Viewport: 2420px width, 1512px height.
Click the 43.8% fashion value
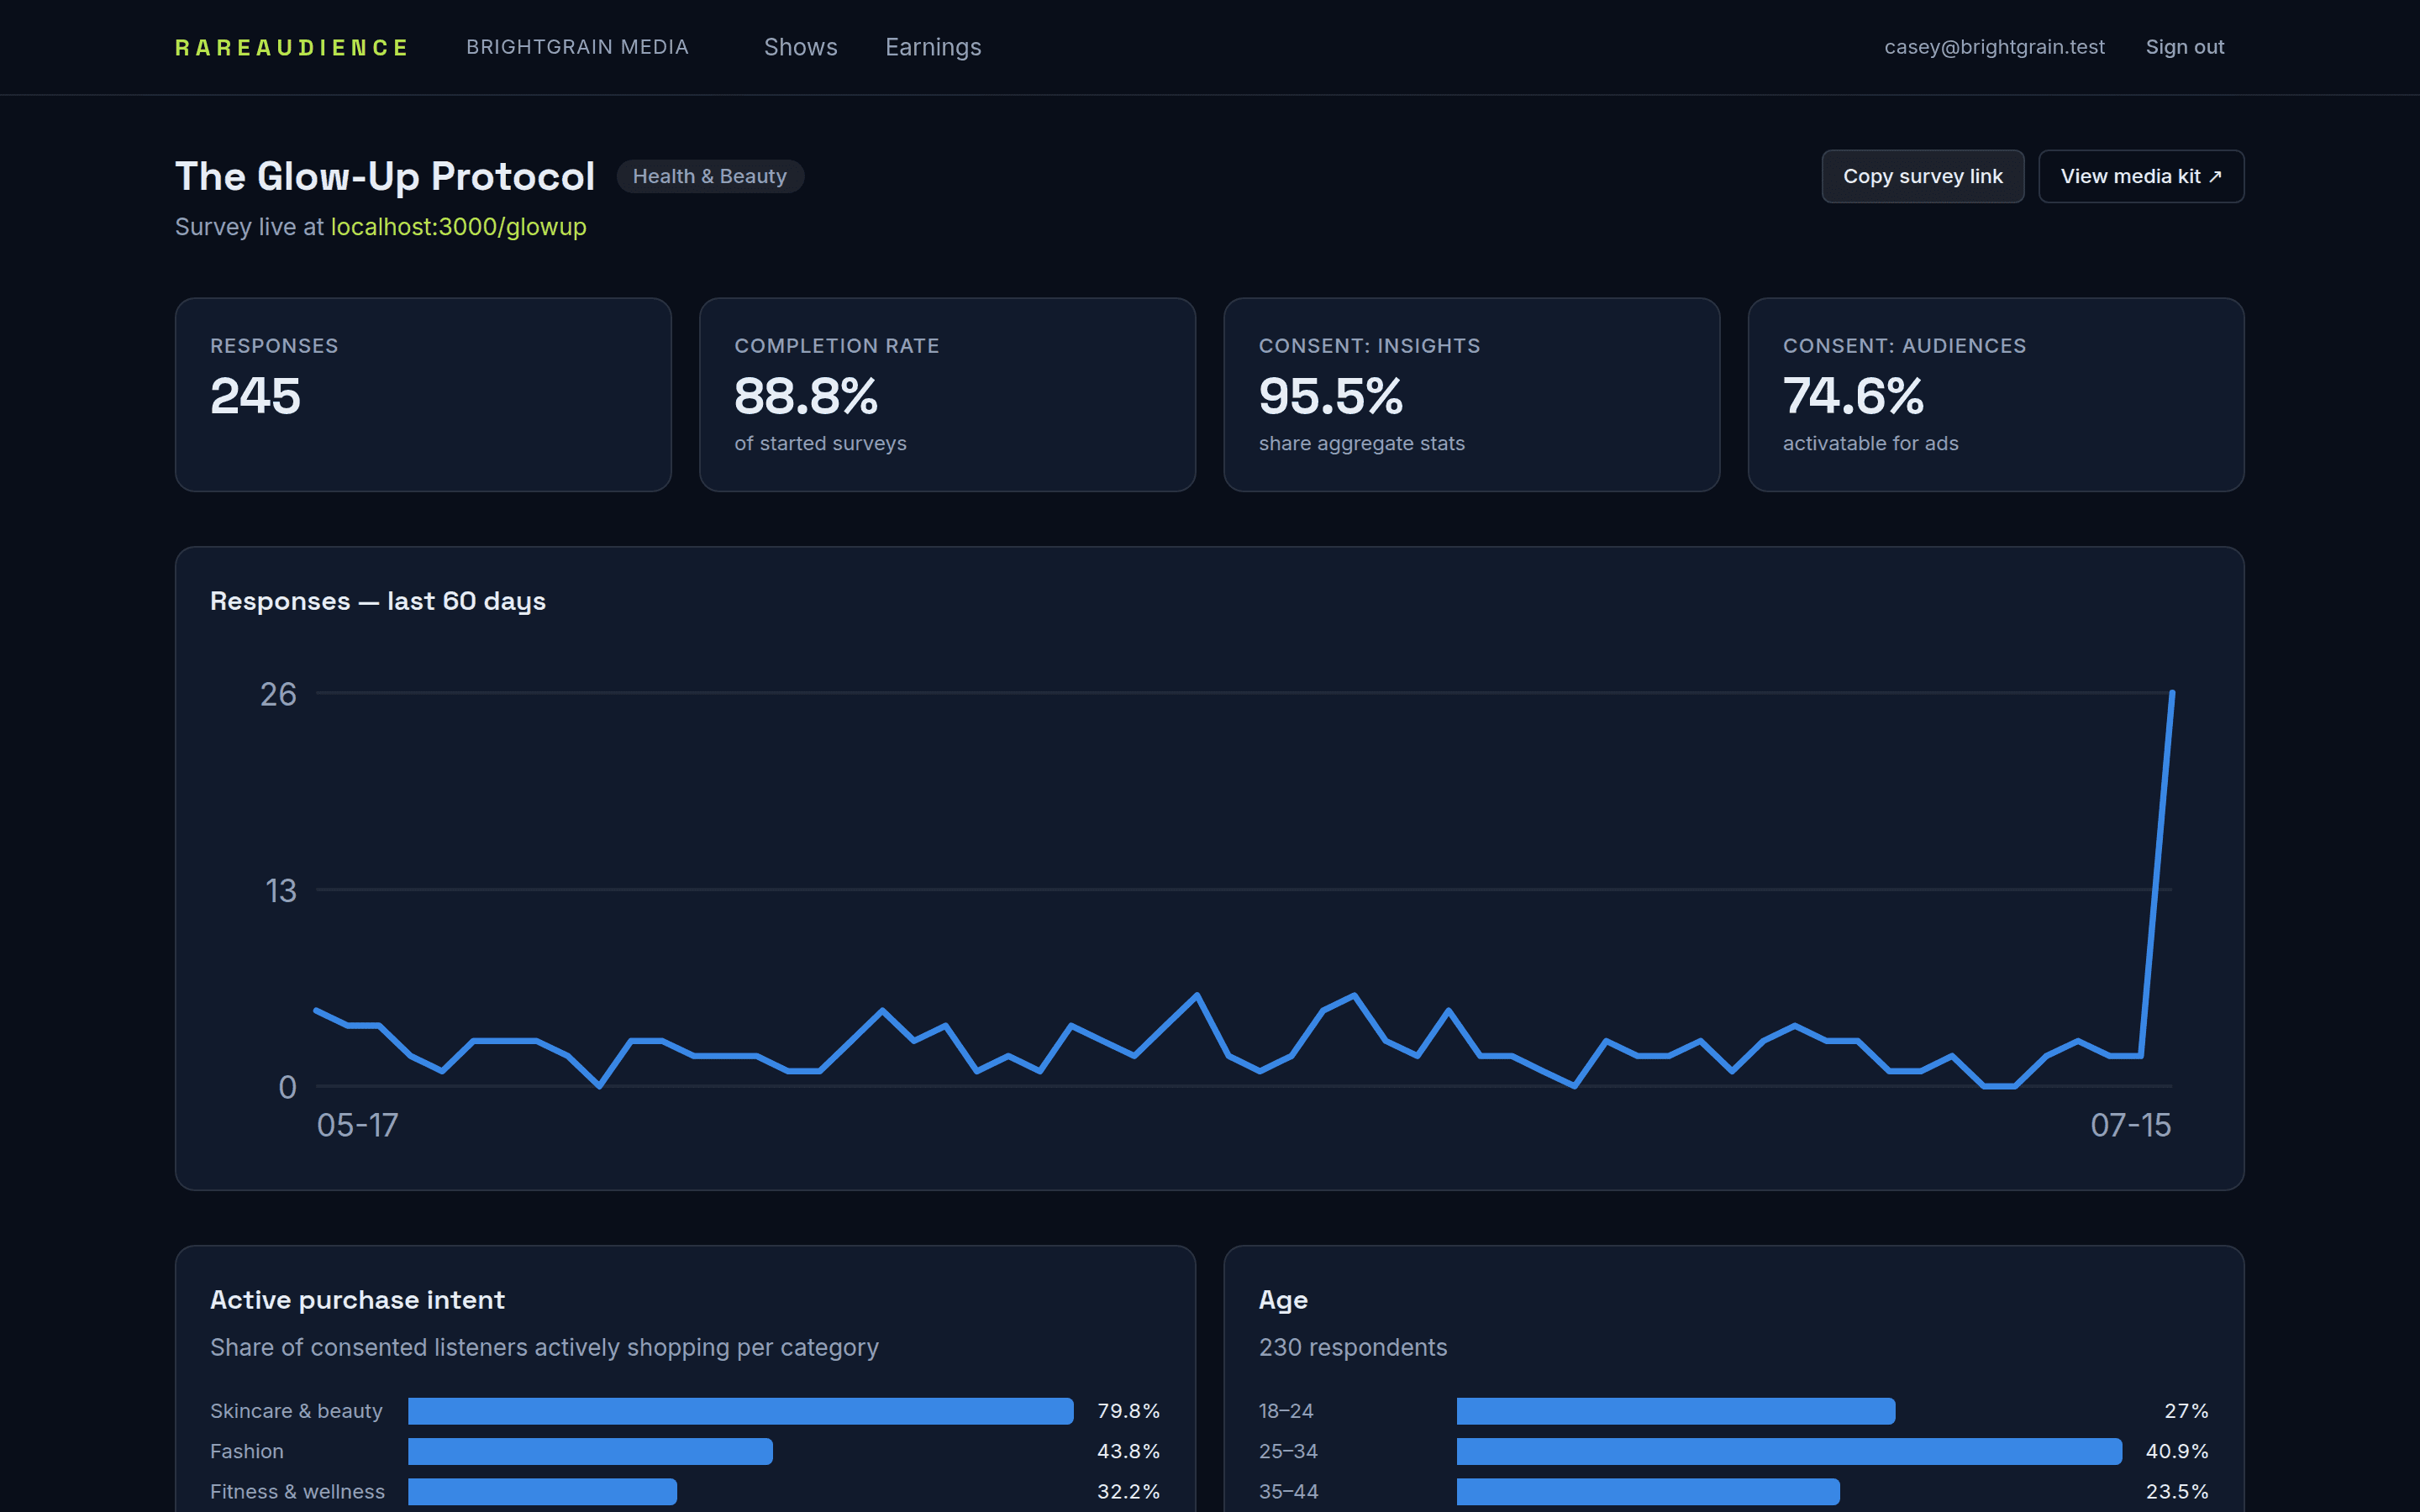(x=1128, y=1451)
